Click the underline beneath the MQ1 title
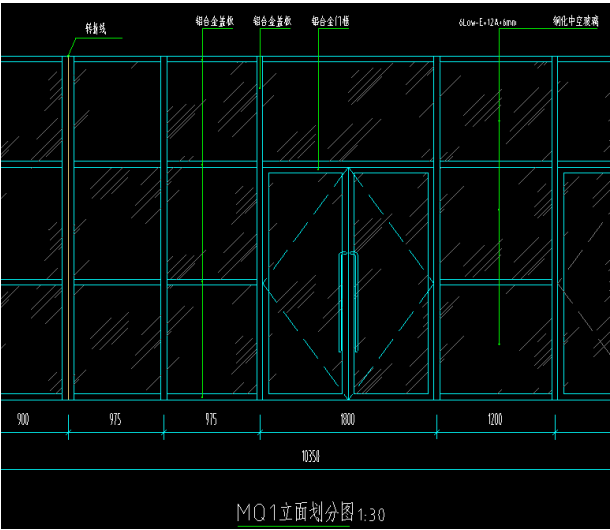Image resolution: width=610 pixels, height=530 pixels. pyautogui.click(x=295, y=526)
